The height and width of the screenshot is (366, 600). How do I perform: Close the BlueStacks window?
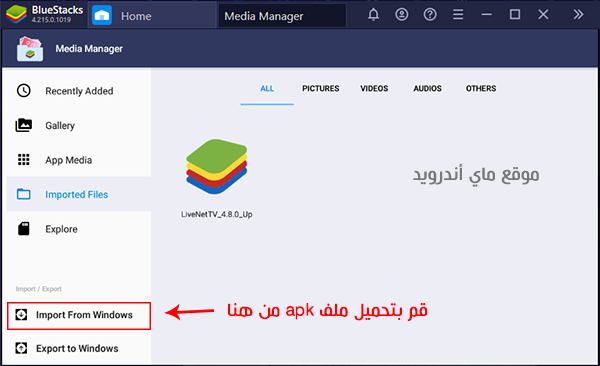pos(543,15)
